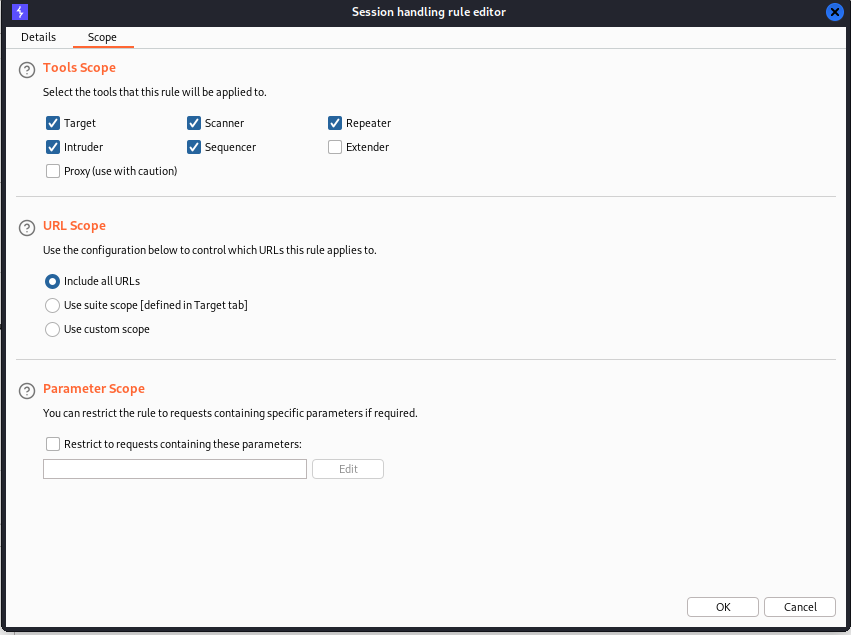This screenshot has height=635, width=851.
Task: Toggle off the Sequencer checkbox
Action: [x=194, y=147]
